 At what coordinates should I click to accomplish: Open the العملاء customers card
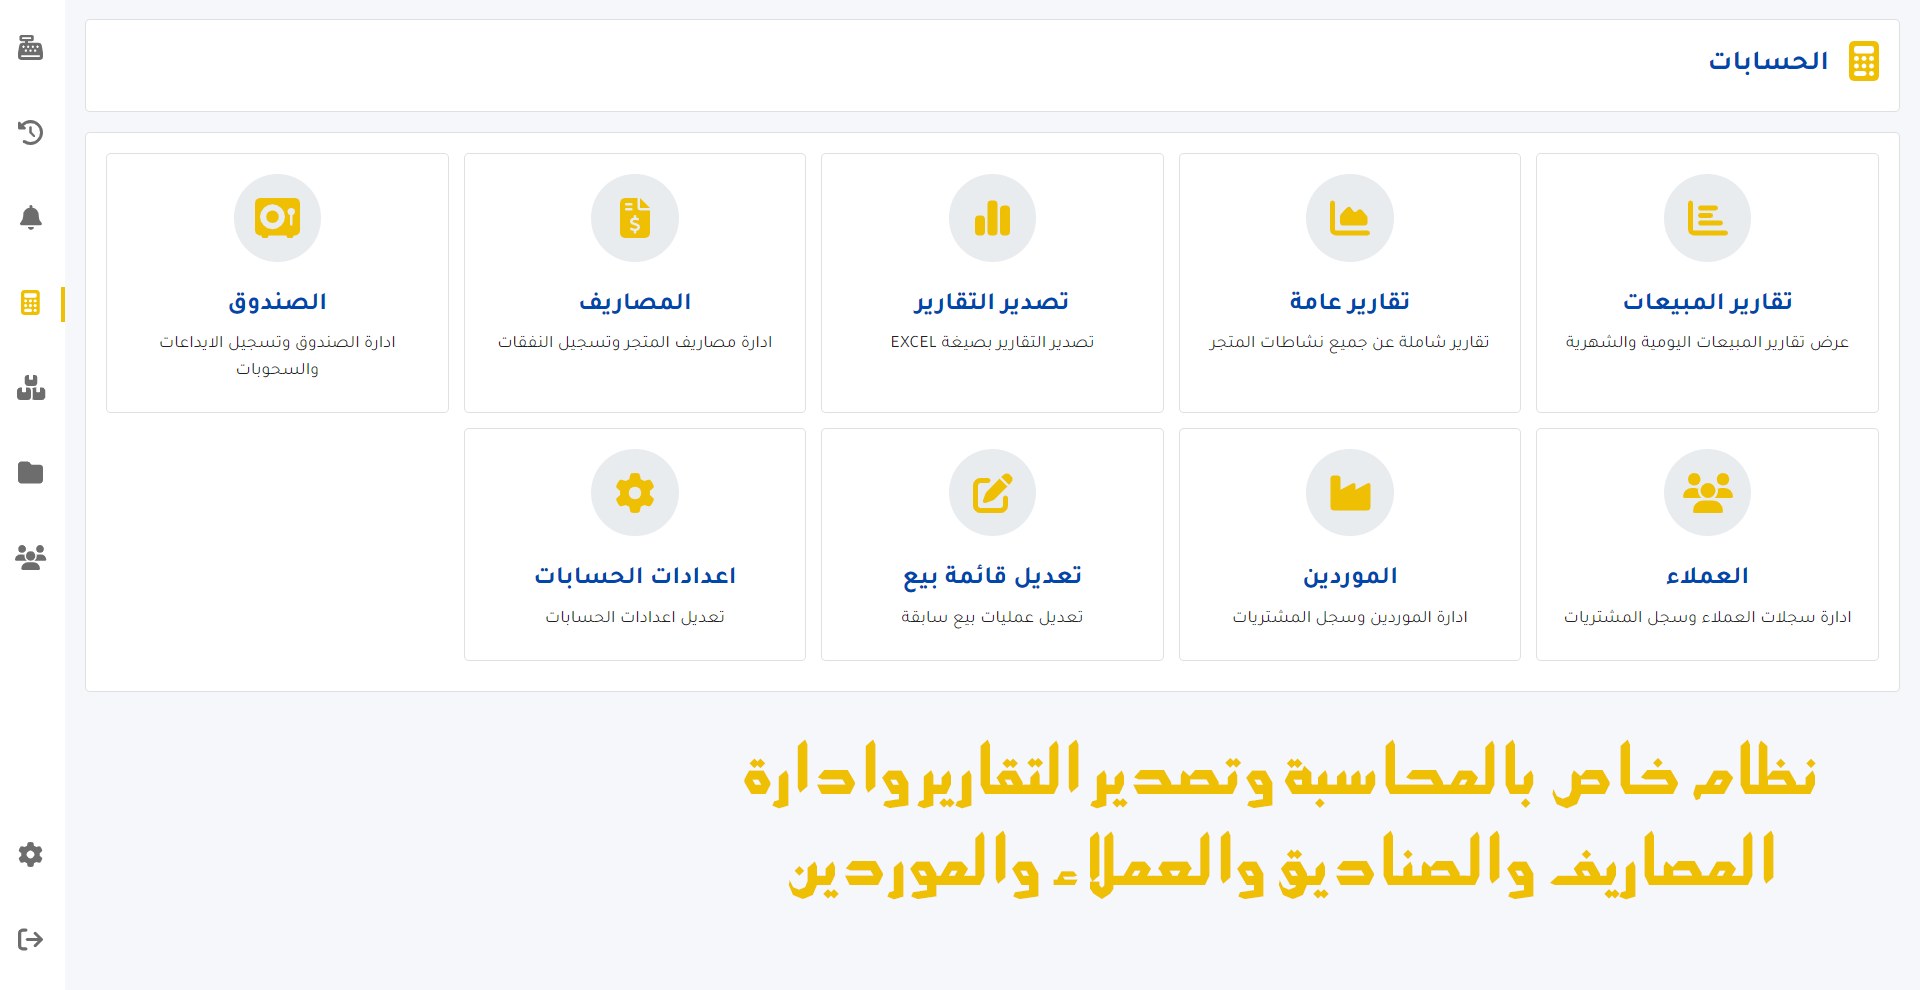click(1707, 545)
